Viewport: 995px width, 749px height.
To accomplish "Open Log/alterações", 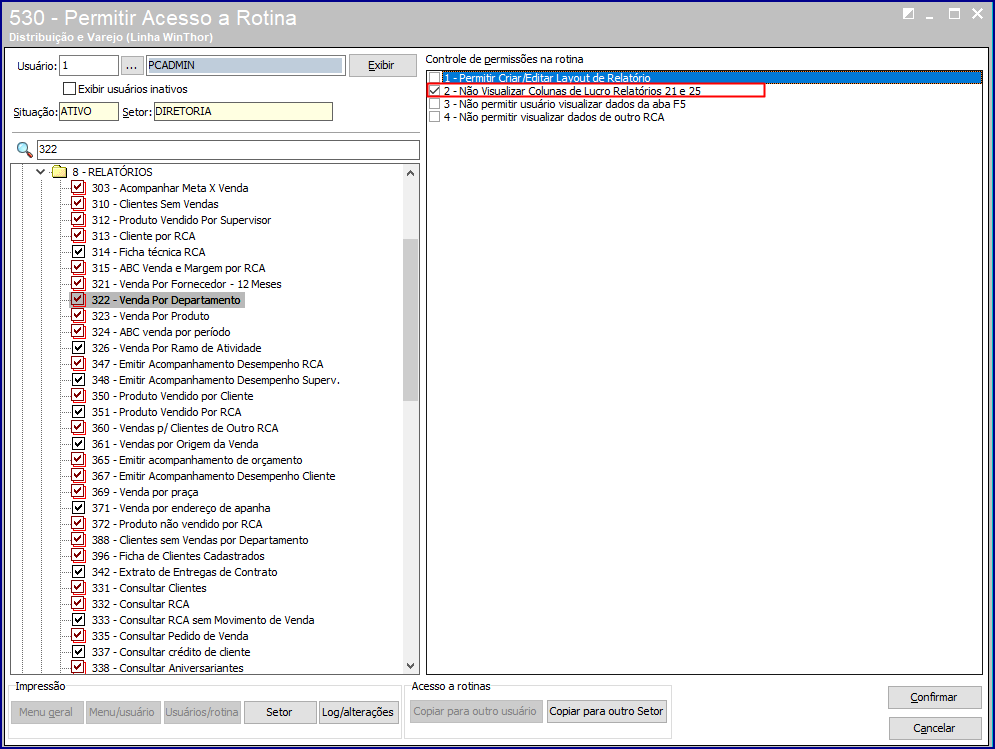I will [358, 712].
